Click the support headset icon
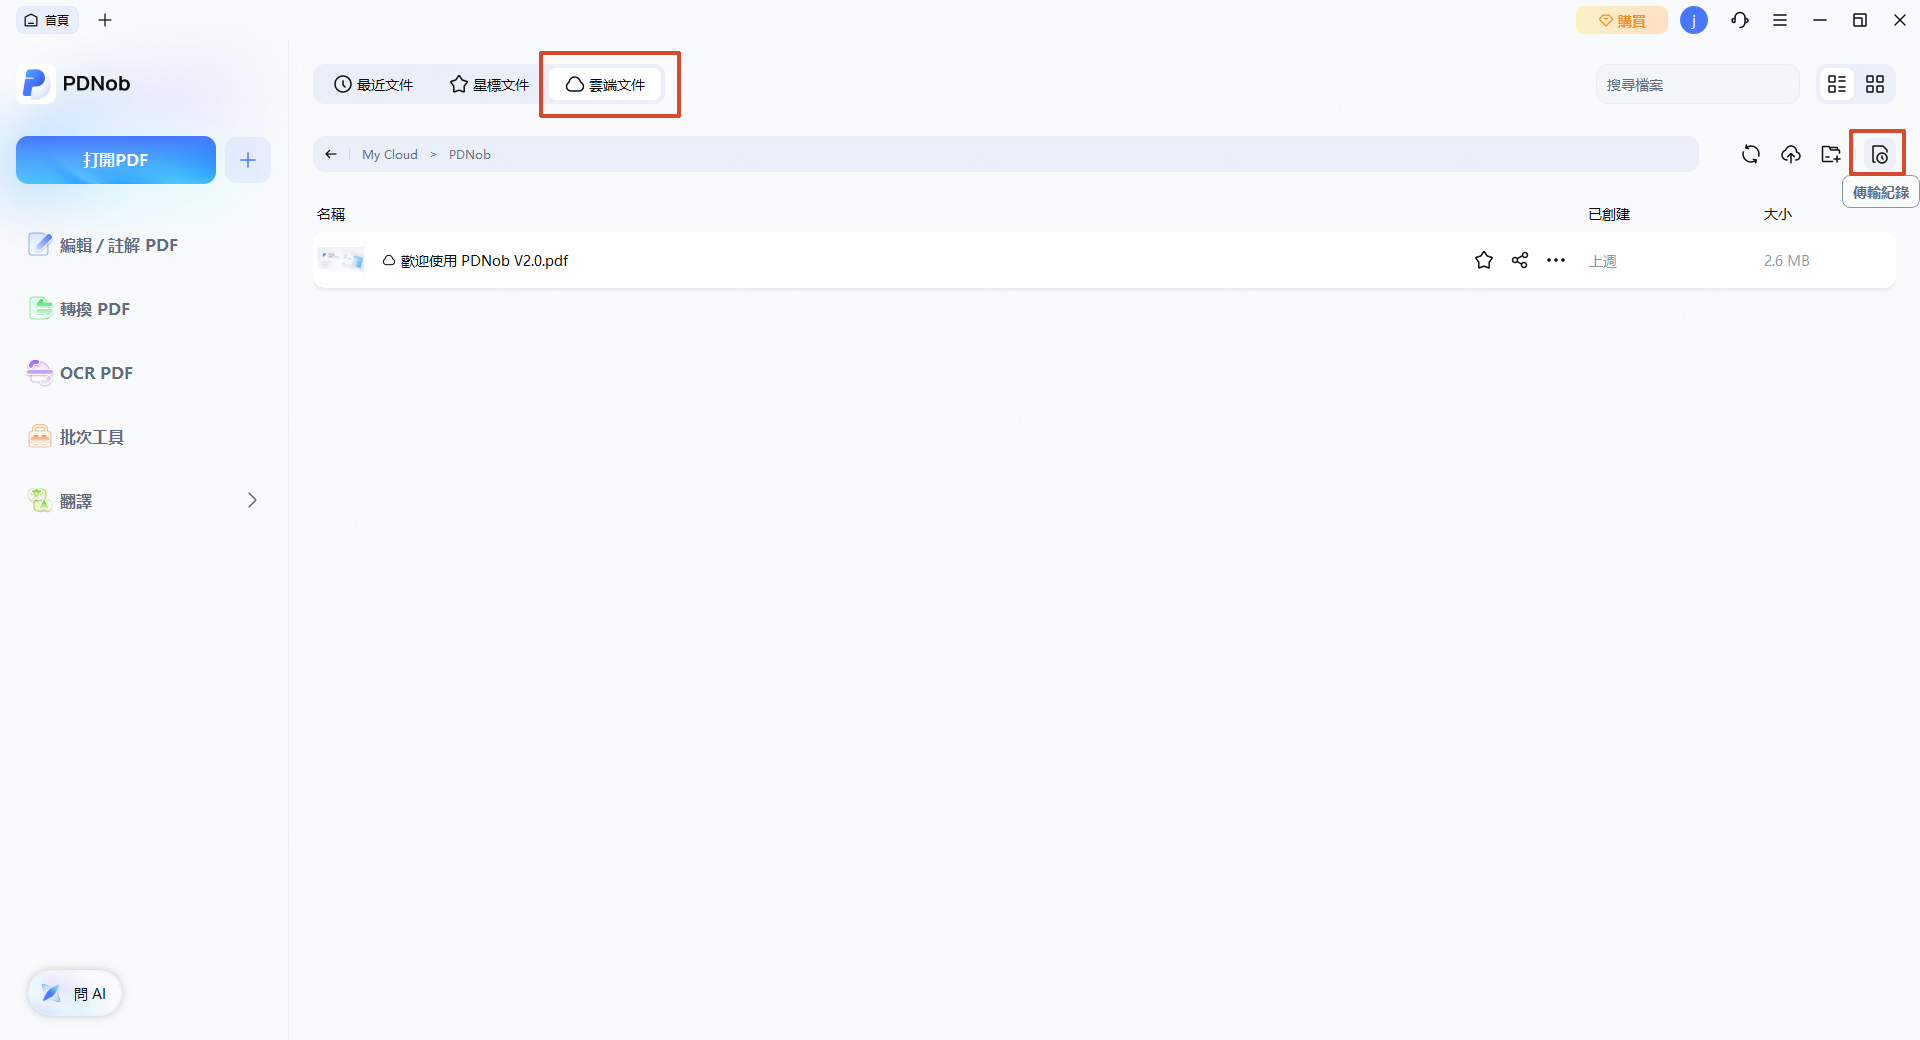The height and width of the screenshot is (1040, 1920). (1740, 20)
